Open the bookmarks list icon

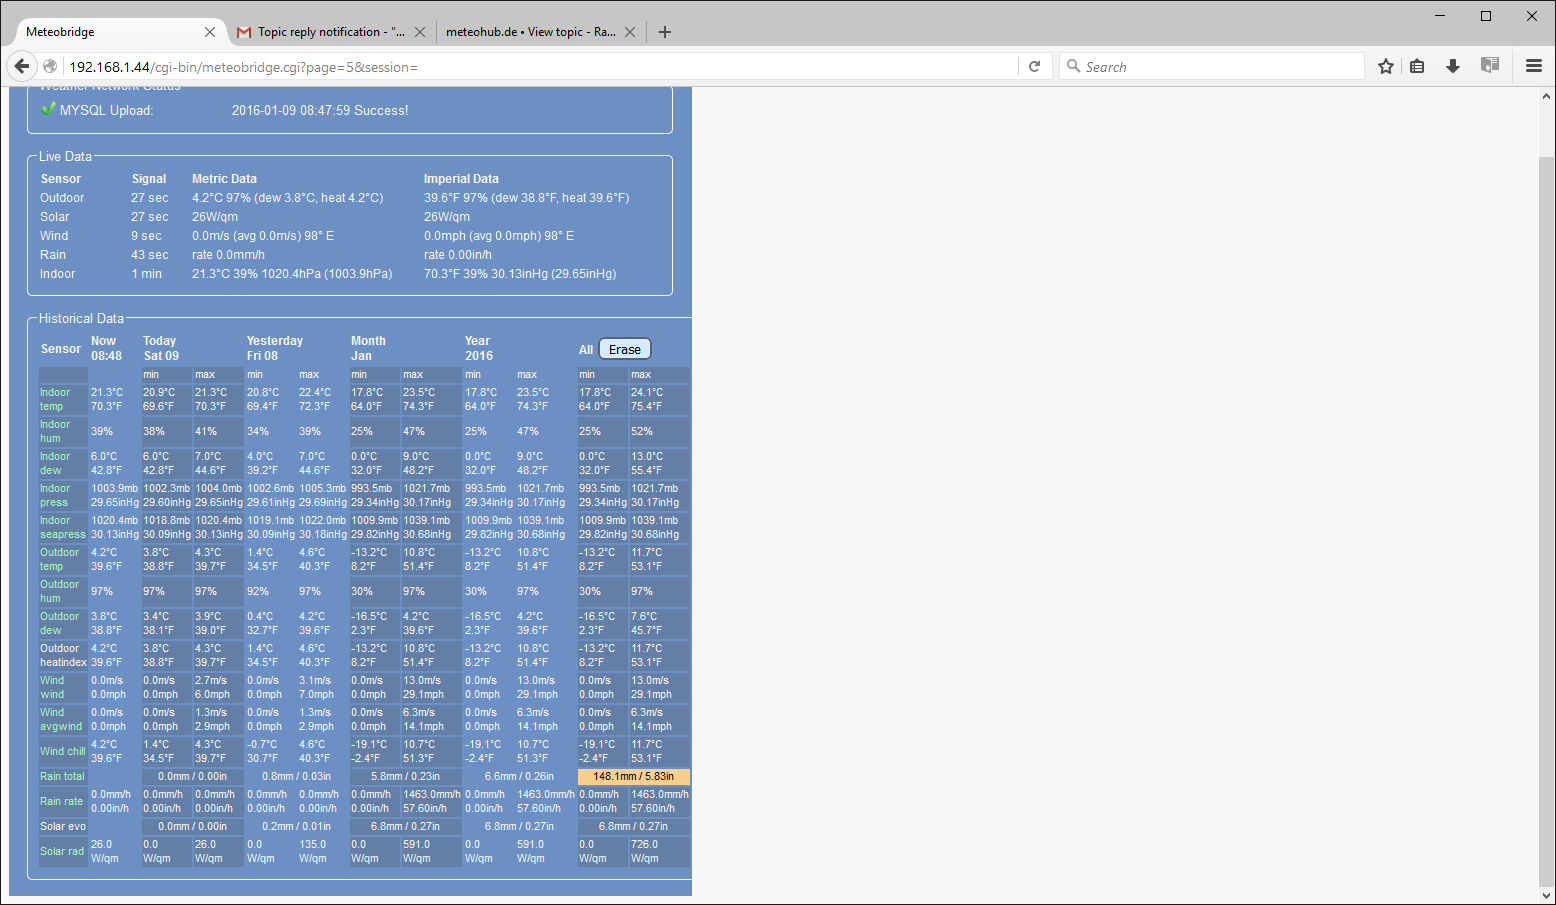(1417, 67)
